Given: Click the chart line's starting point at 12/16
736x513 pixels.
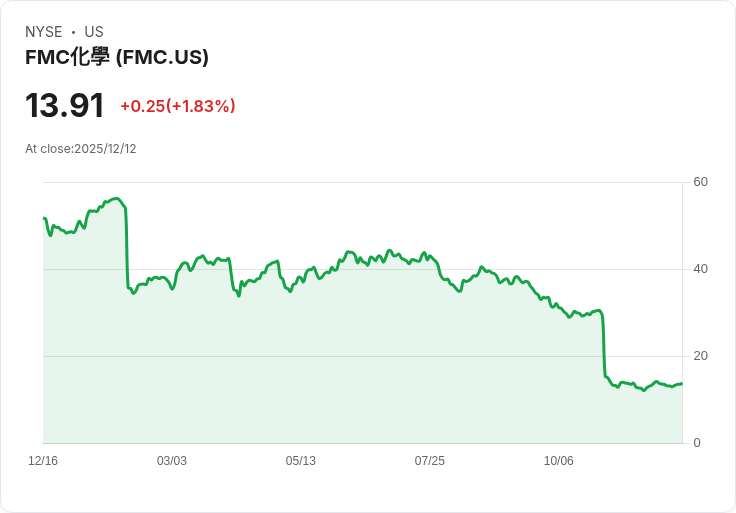Looking at the screenshot, I should (44, 218).
